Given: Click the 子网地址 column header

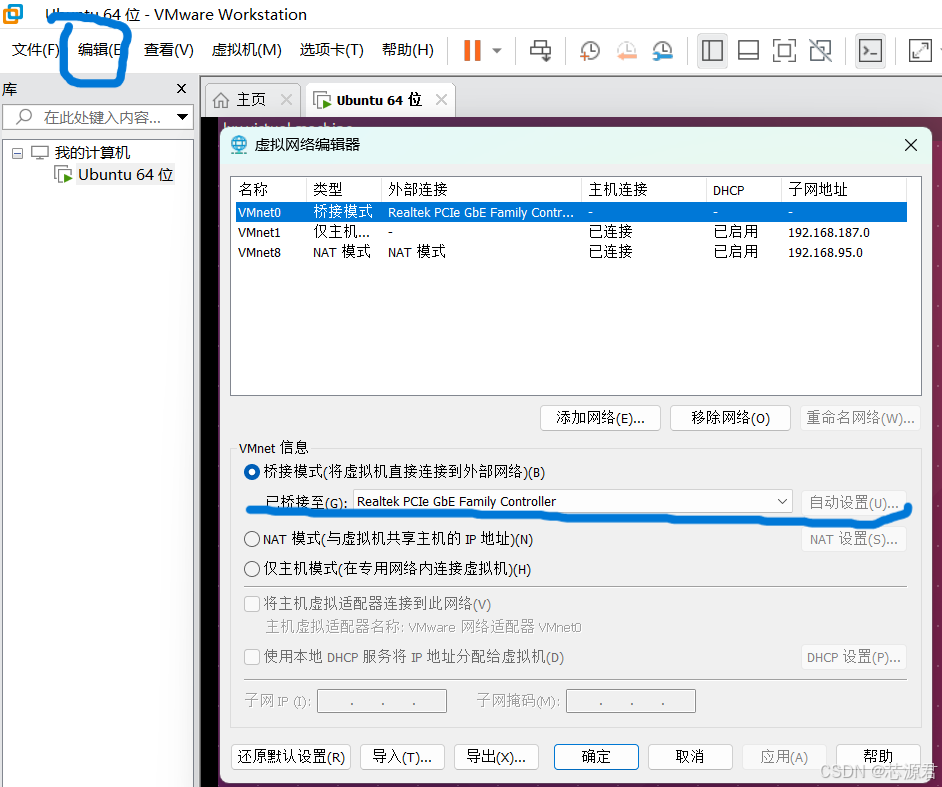Looking at the screenshot, I should coord(844,190).
